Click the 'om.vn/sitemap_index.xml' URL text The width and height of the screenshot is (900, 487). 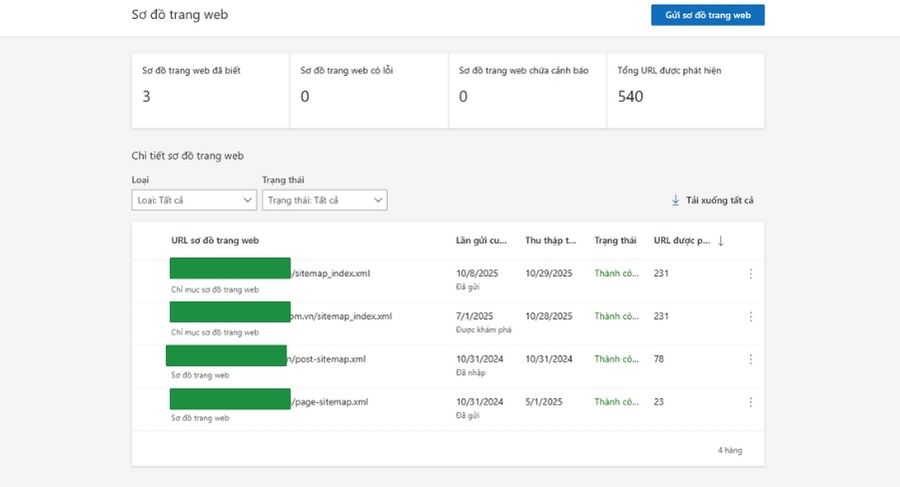(341, 316)
